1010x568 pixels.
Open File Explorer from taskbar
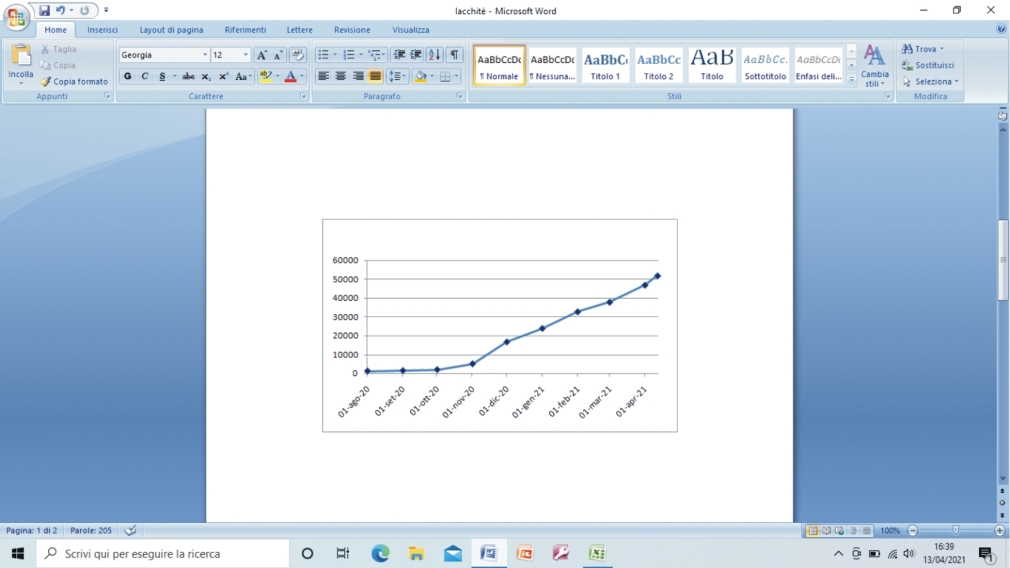(416, 553)
